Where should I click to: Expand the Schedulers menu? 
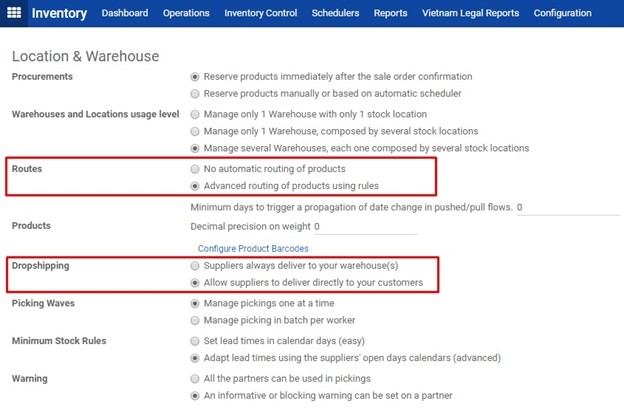click(335, 13)
